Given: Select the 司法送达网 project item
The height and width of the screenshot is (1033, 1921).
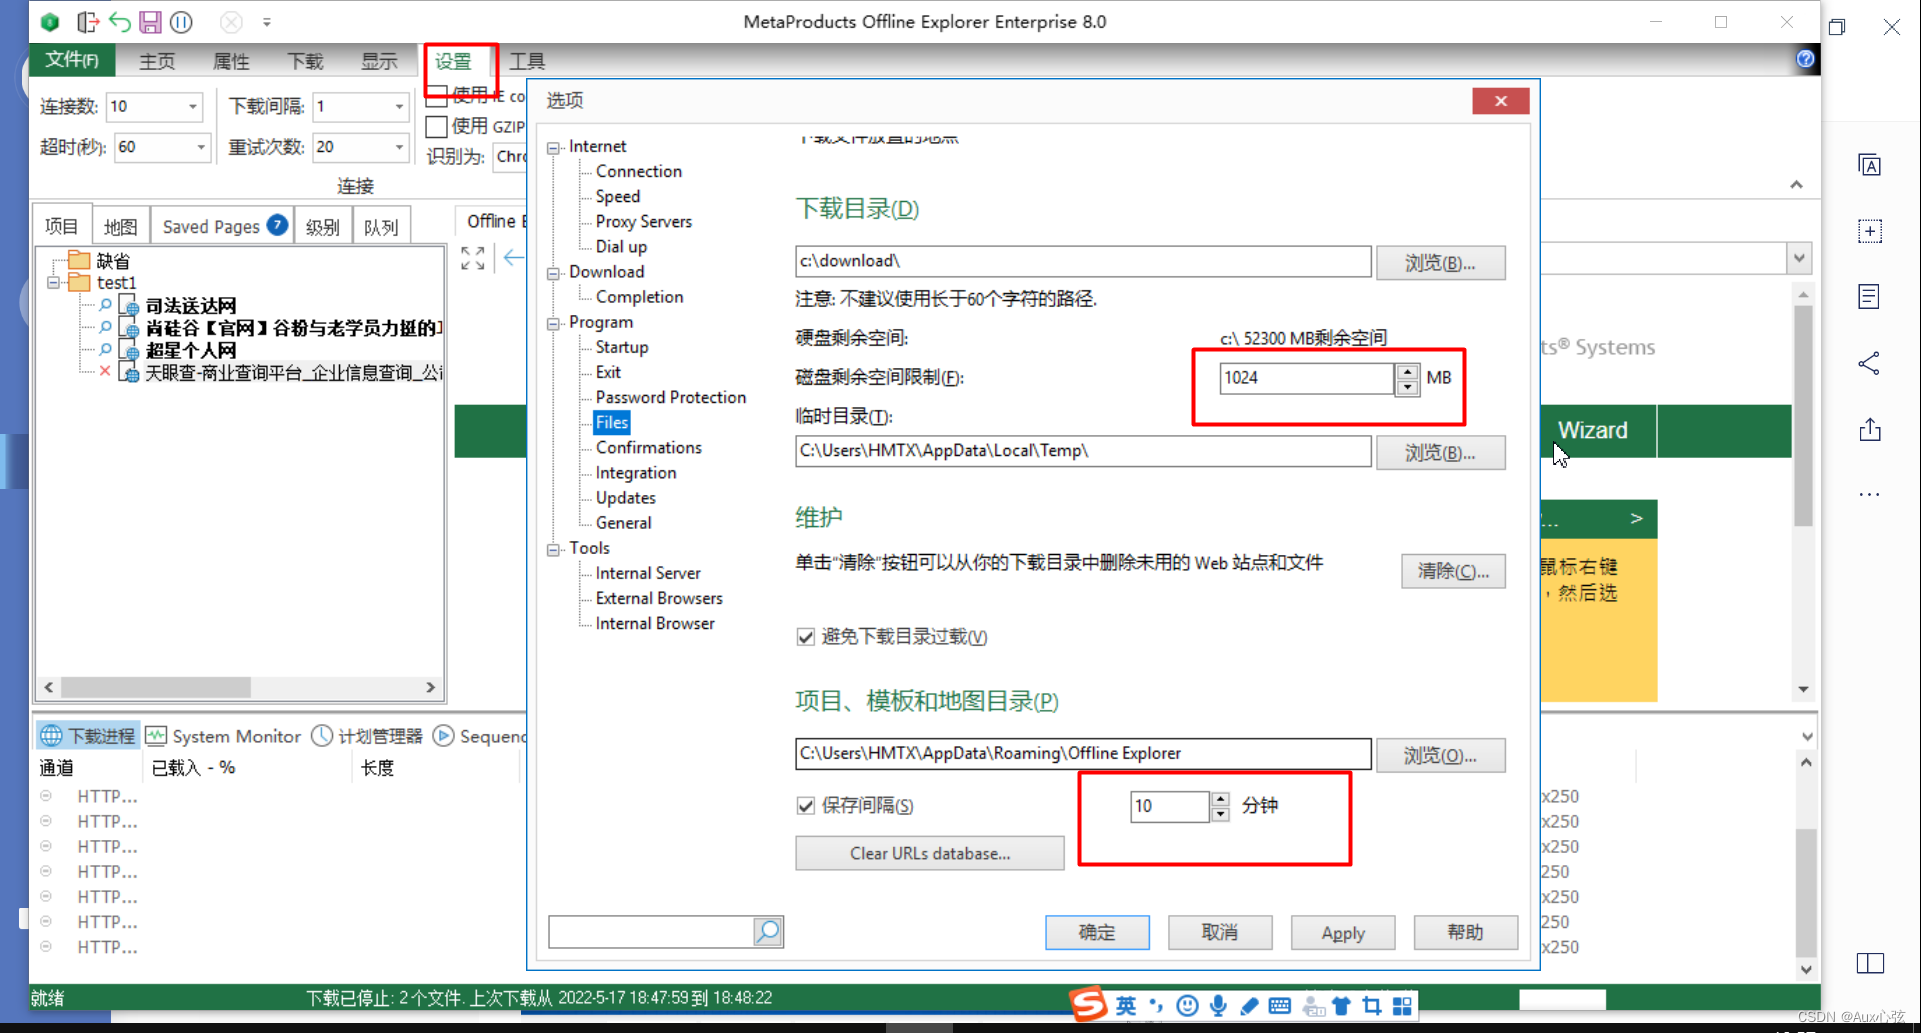Looking at the screenshot, I should point(191,305).
